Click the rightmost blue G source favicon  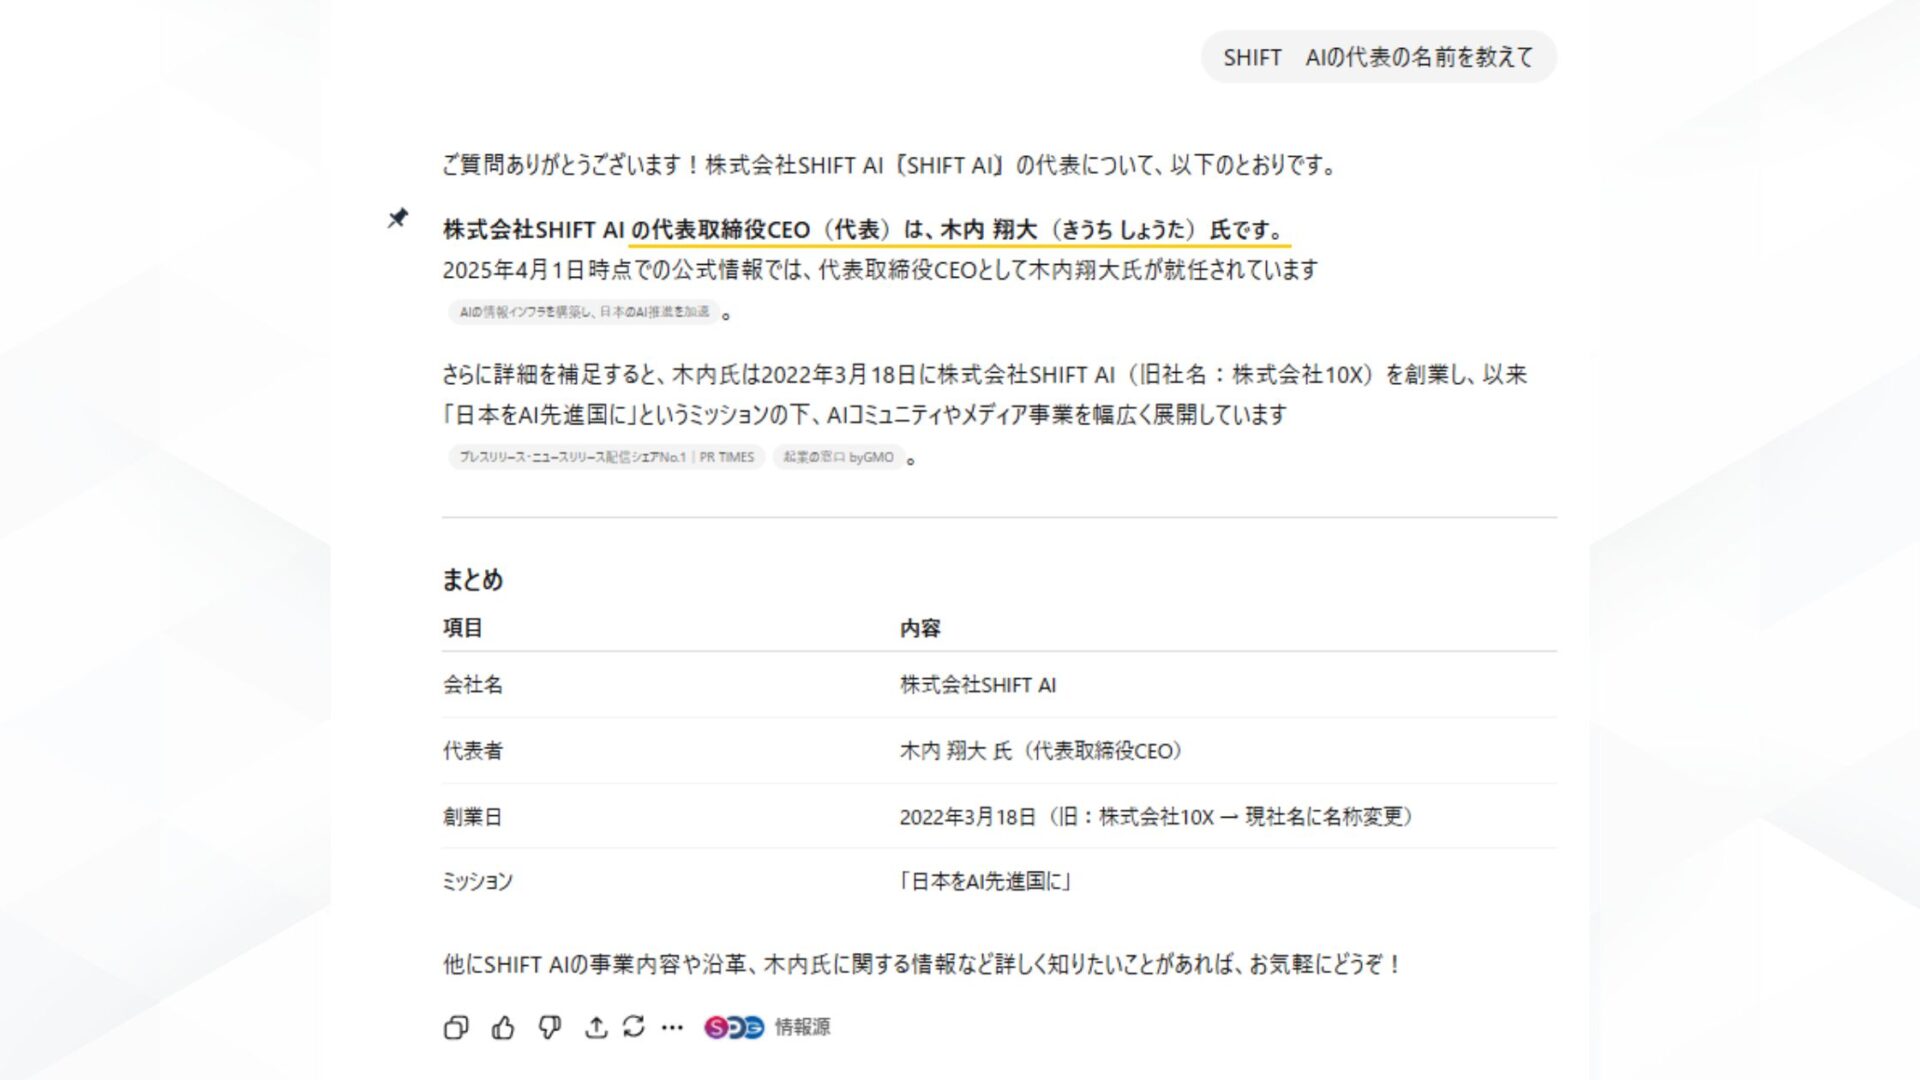[753, 1027]
